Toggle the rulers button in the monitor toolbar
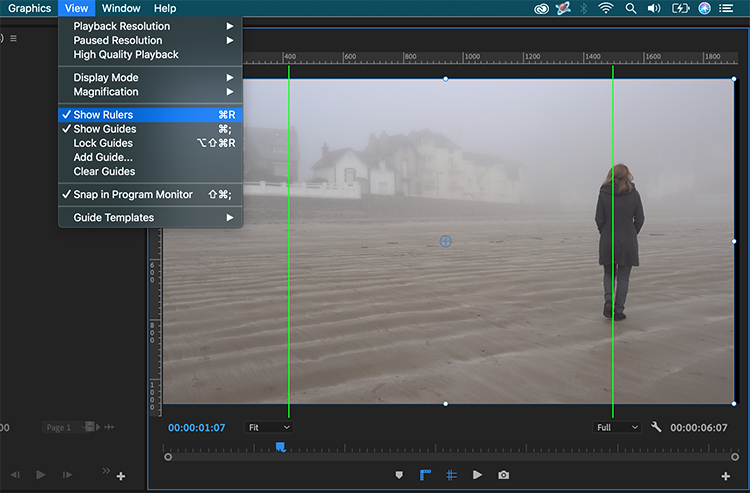The width and height of the screenshot is (750, 493). pos(425,475)
